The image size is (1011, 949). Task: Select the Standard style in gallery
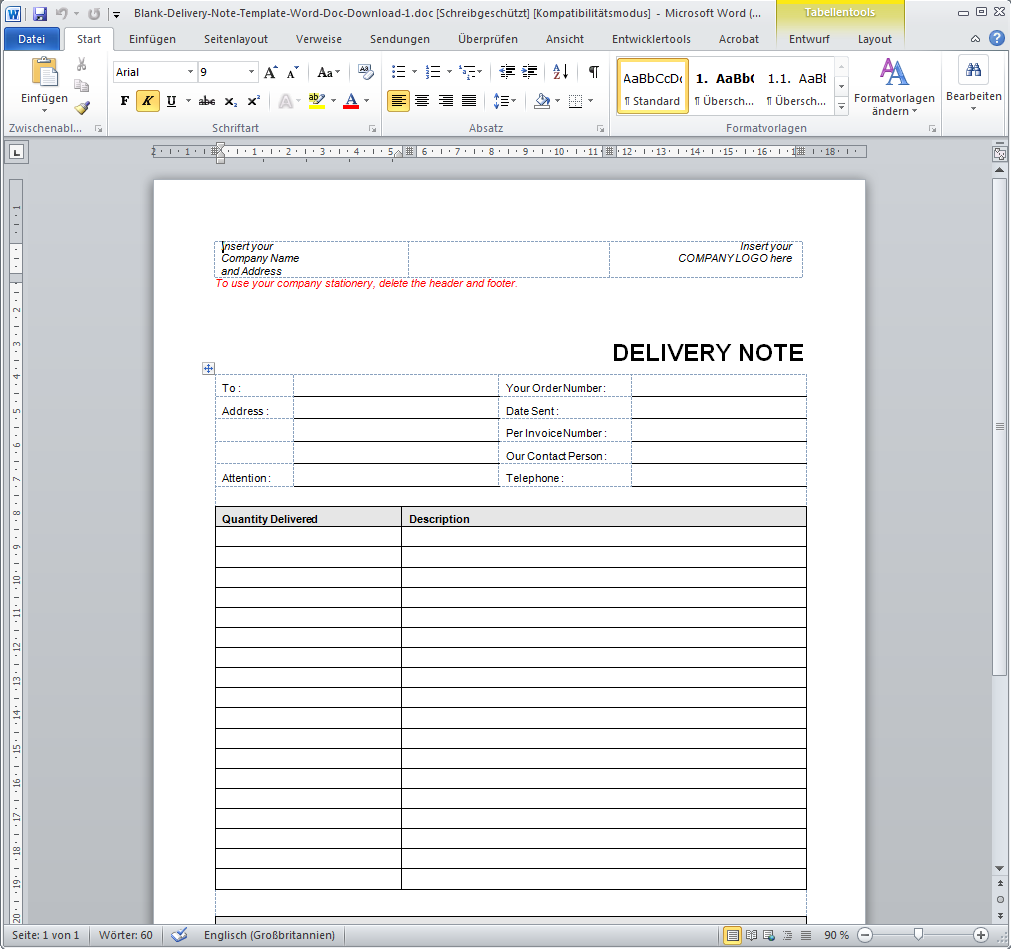tap(652, 87)
